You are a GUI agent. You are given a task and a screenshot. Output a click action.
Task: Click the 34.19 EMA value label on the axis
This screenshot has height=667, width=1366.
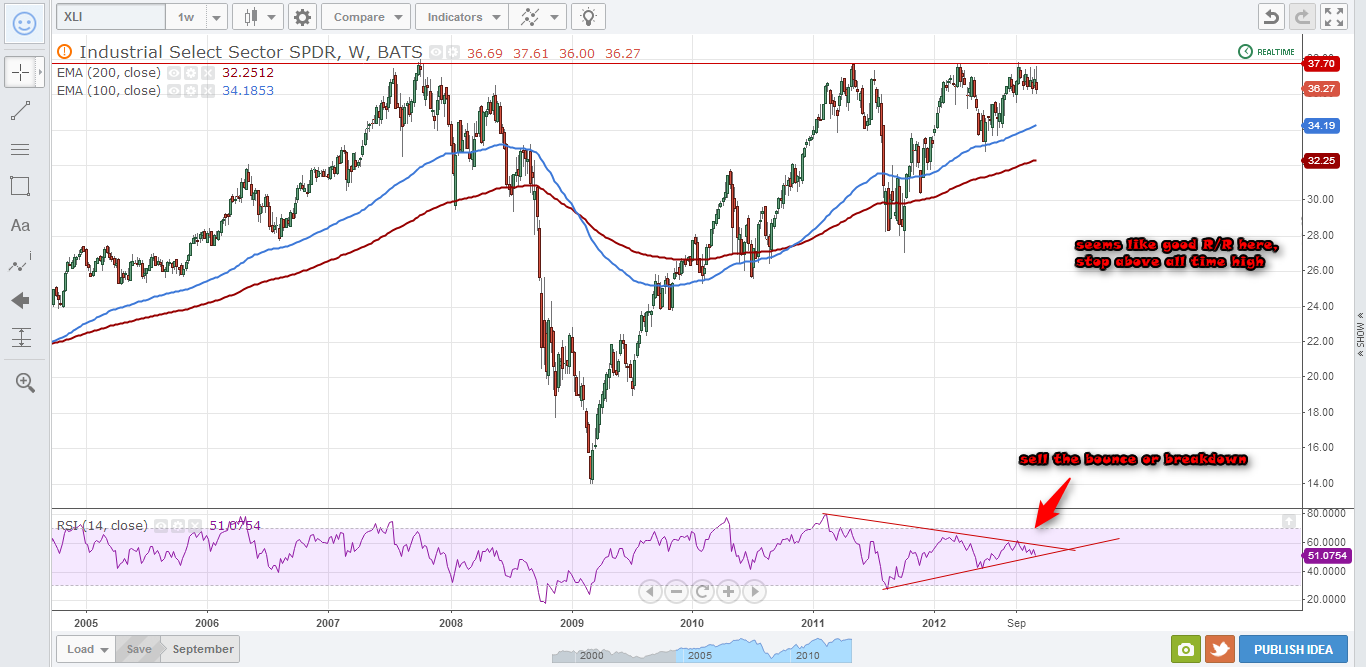(x=1319, y=126)
